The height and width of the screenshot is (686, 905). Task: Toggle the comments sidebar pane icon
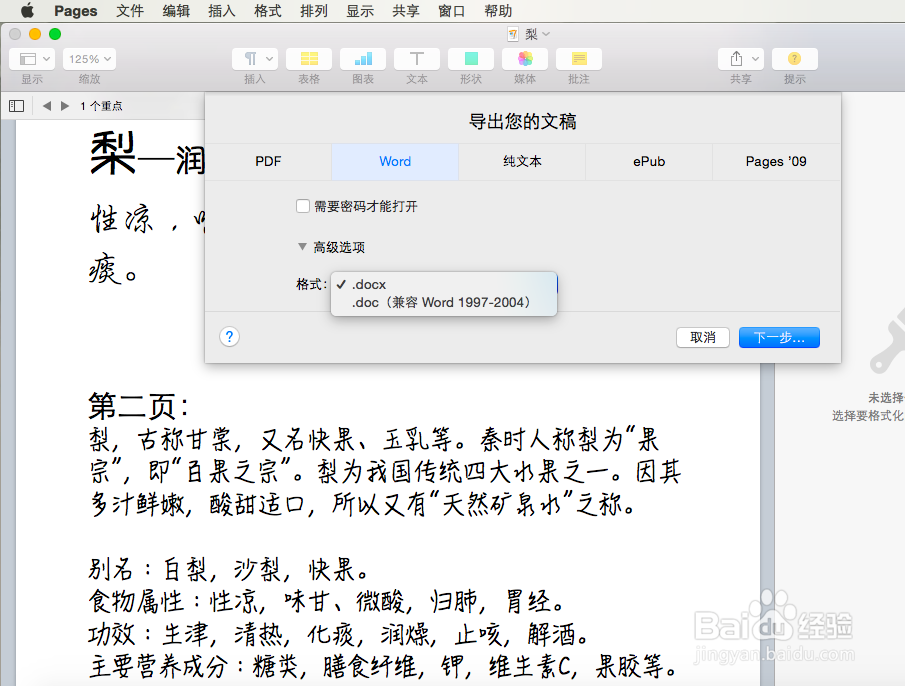pyautogui.click(x=16, y=106)
